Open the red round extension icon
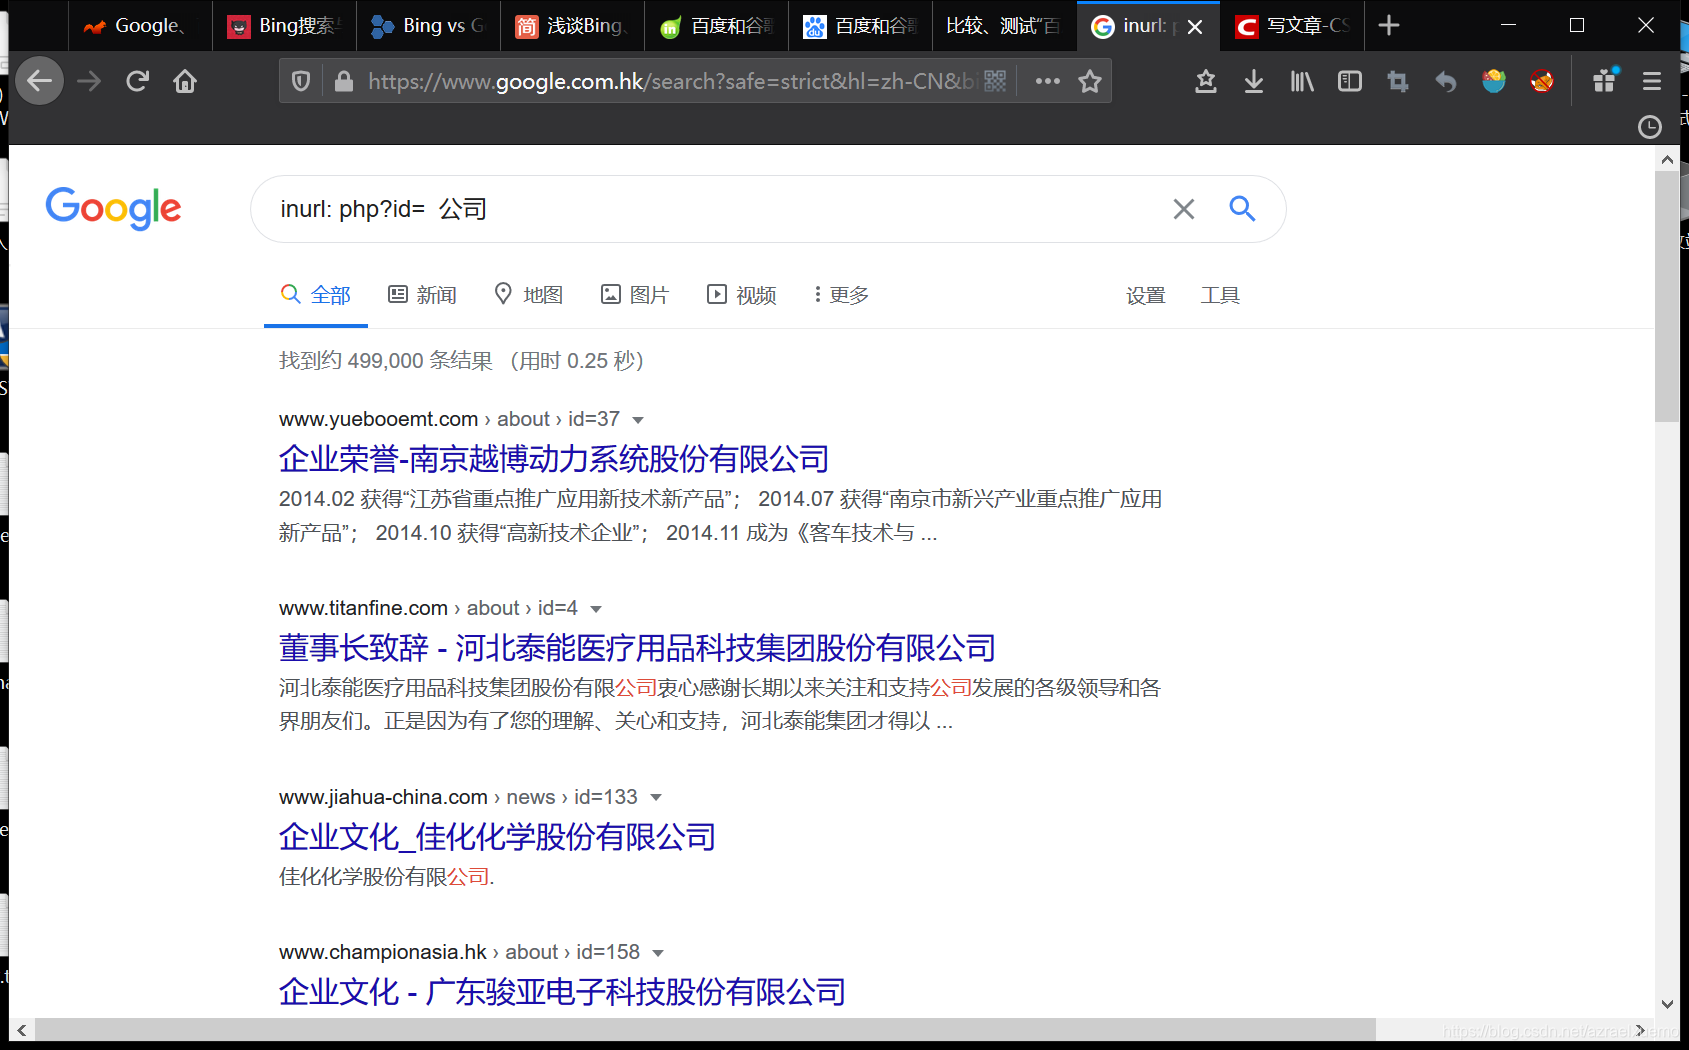The width and height of the screenshot is (1689, 1050). pyautogui.click(x=1542, y=81)
